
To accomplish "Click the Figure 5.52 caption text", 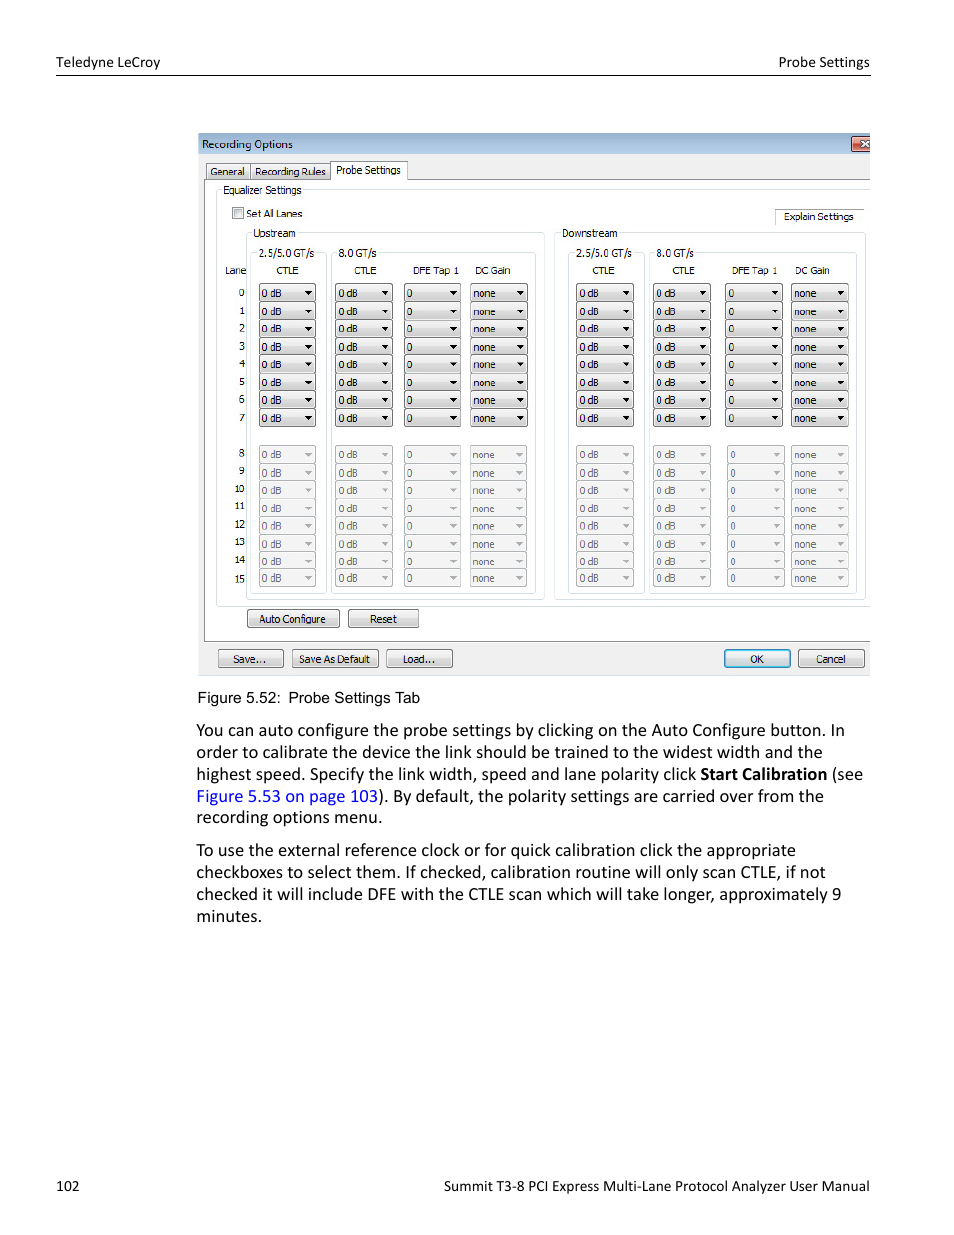I will 308,698.
